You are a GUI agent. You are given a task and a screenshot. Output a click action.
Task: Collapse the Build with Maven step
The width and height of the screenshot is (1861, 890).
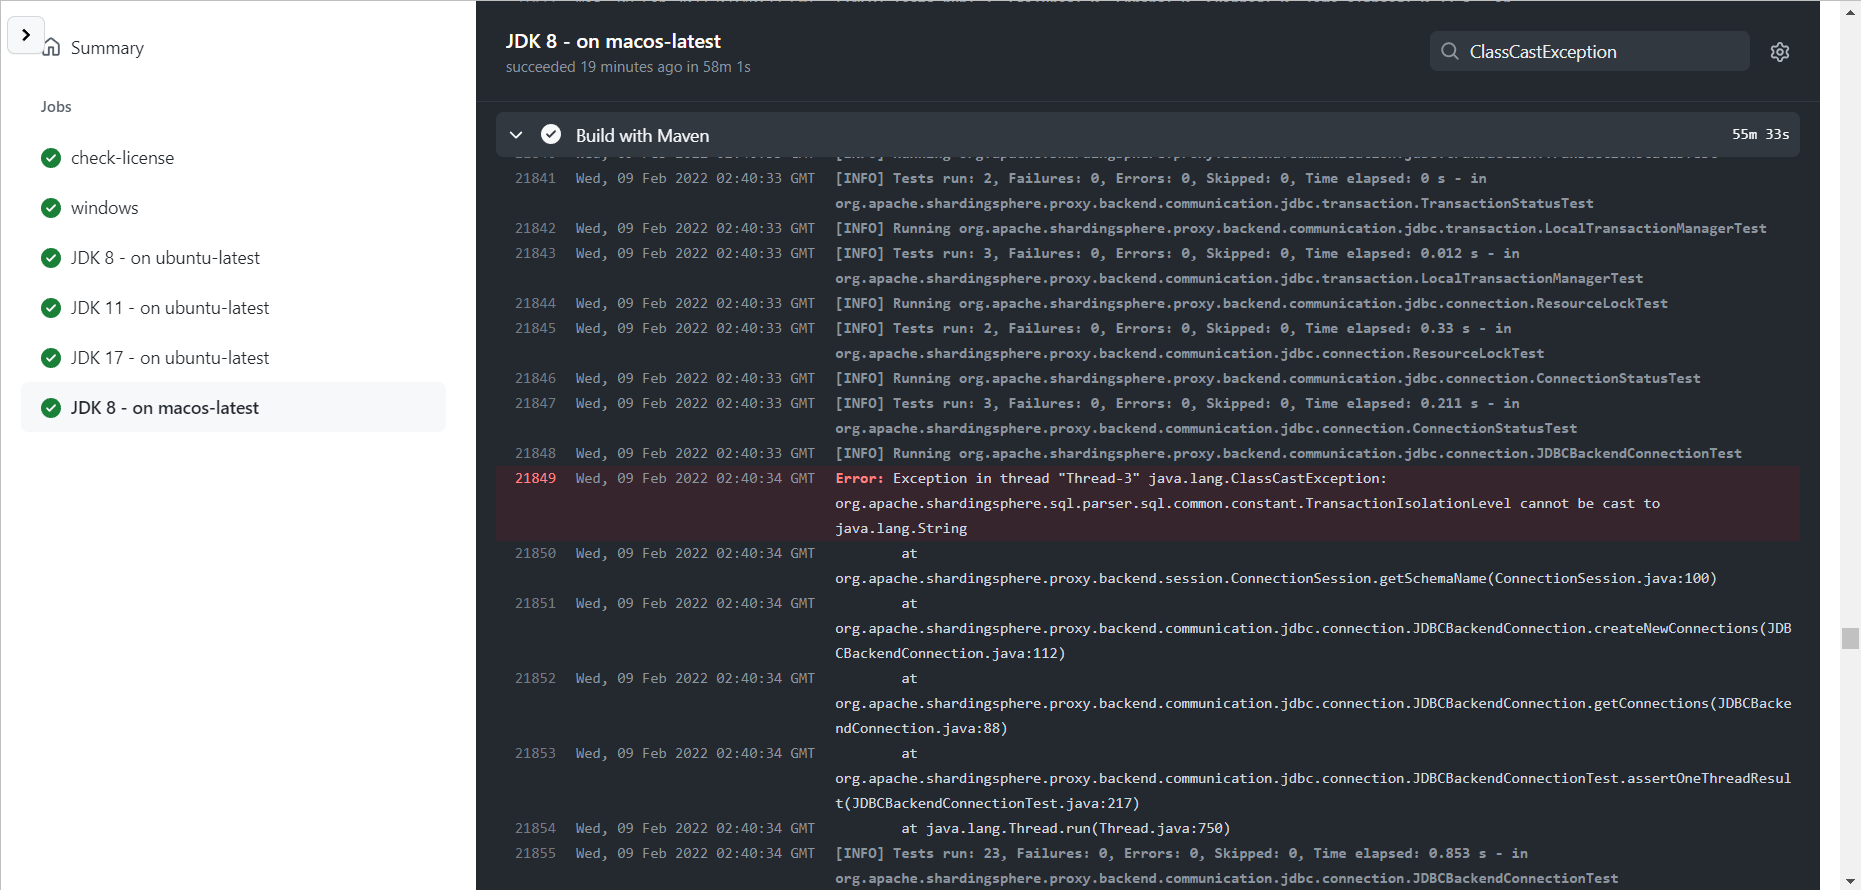[516, 135]
